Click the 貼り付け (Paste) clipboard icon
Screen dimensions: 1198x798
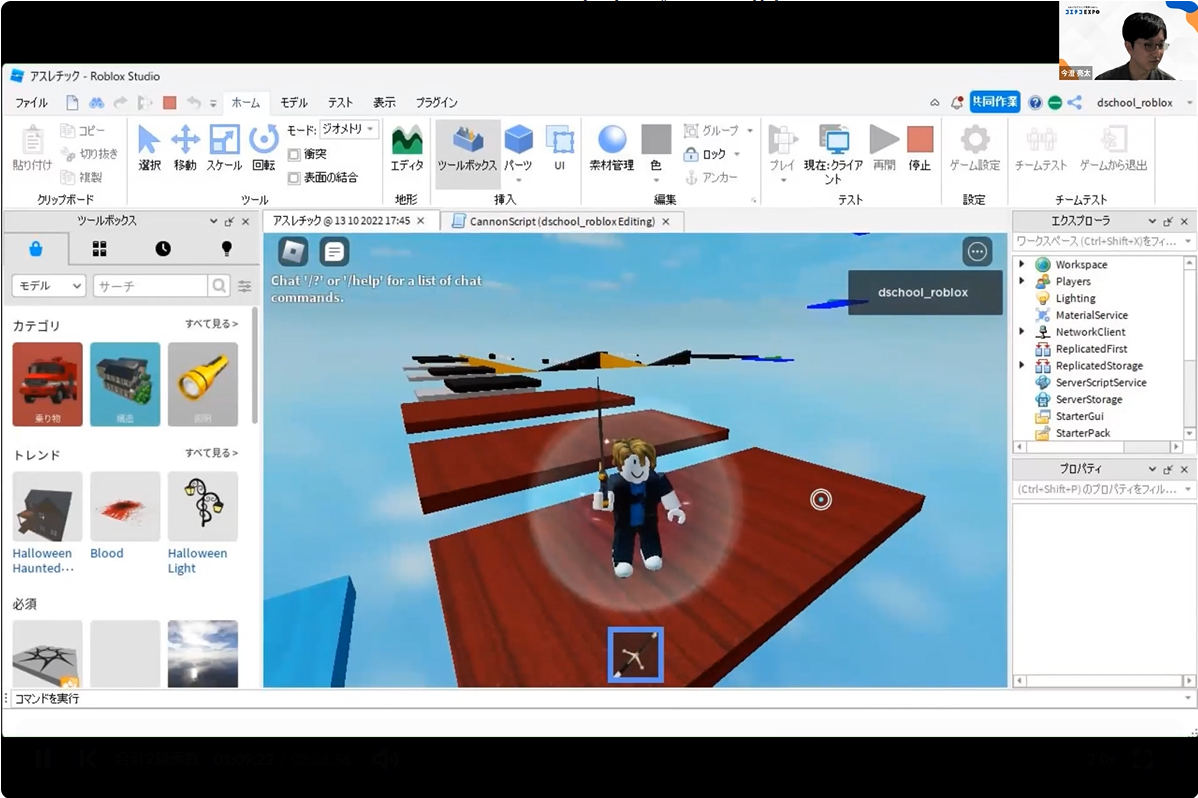[x=32, y=141]
